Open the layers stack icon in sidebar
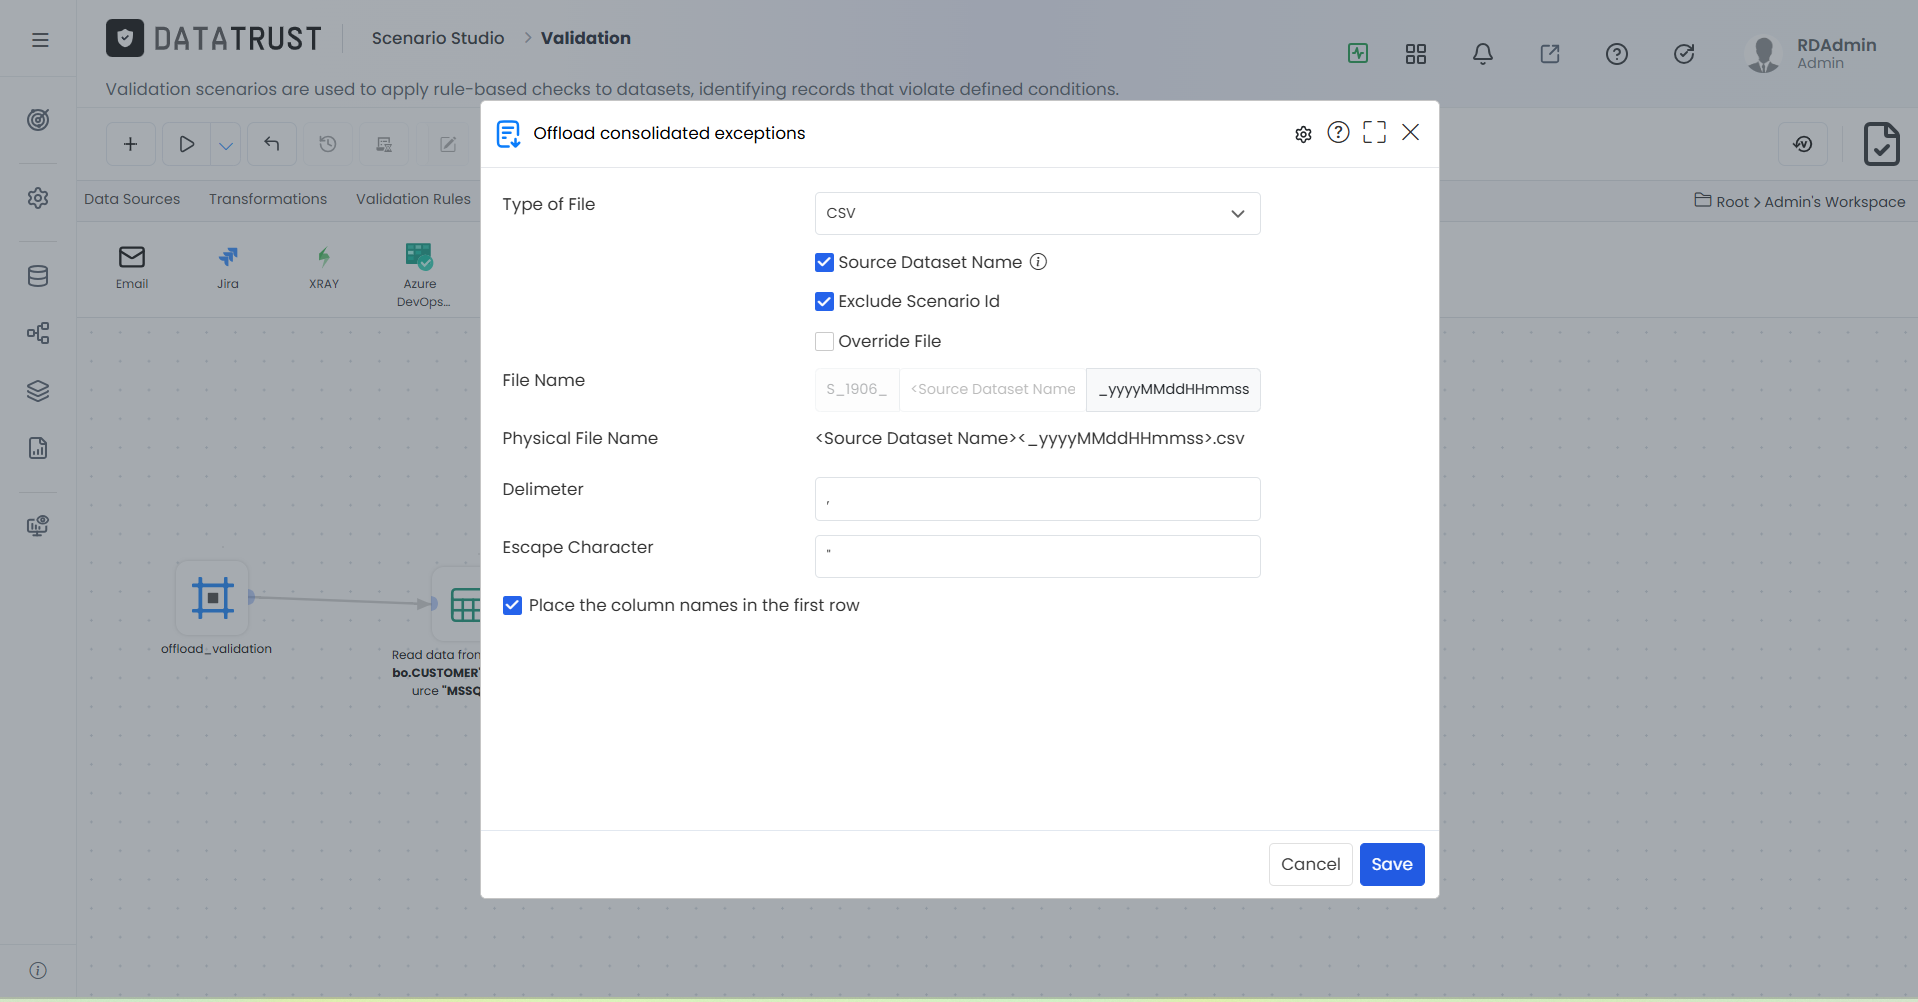 (x=38, y=391)
